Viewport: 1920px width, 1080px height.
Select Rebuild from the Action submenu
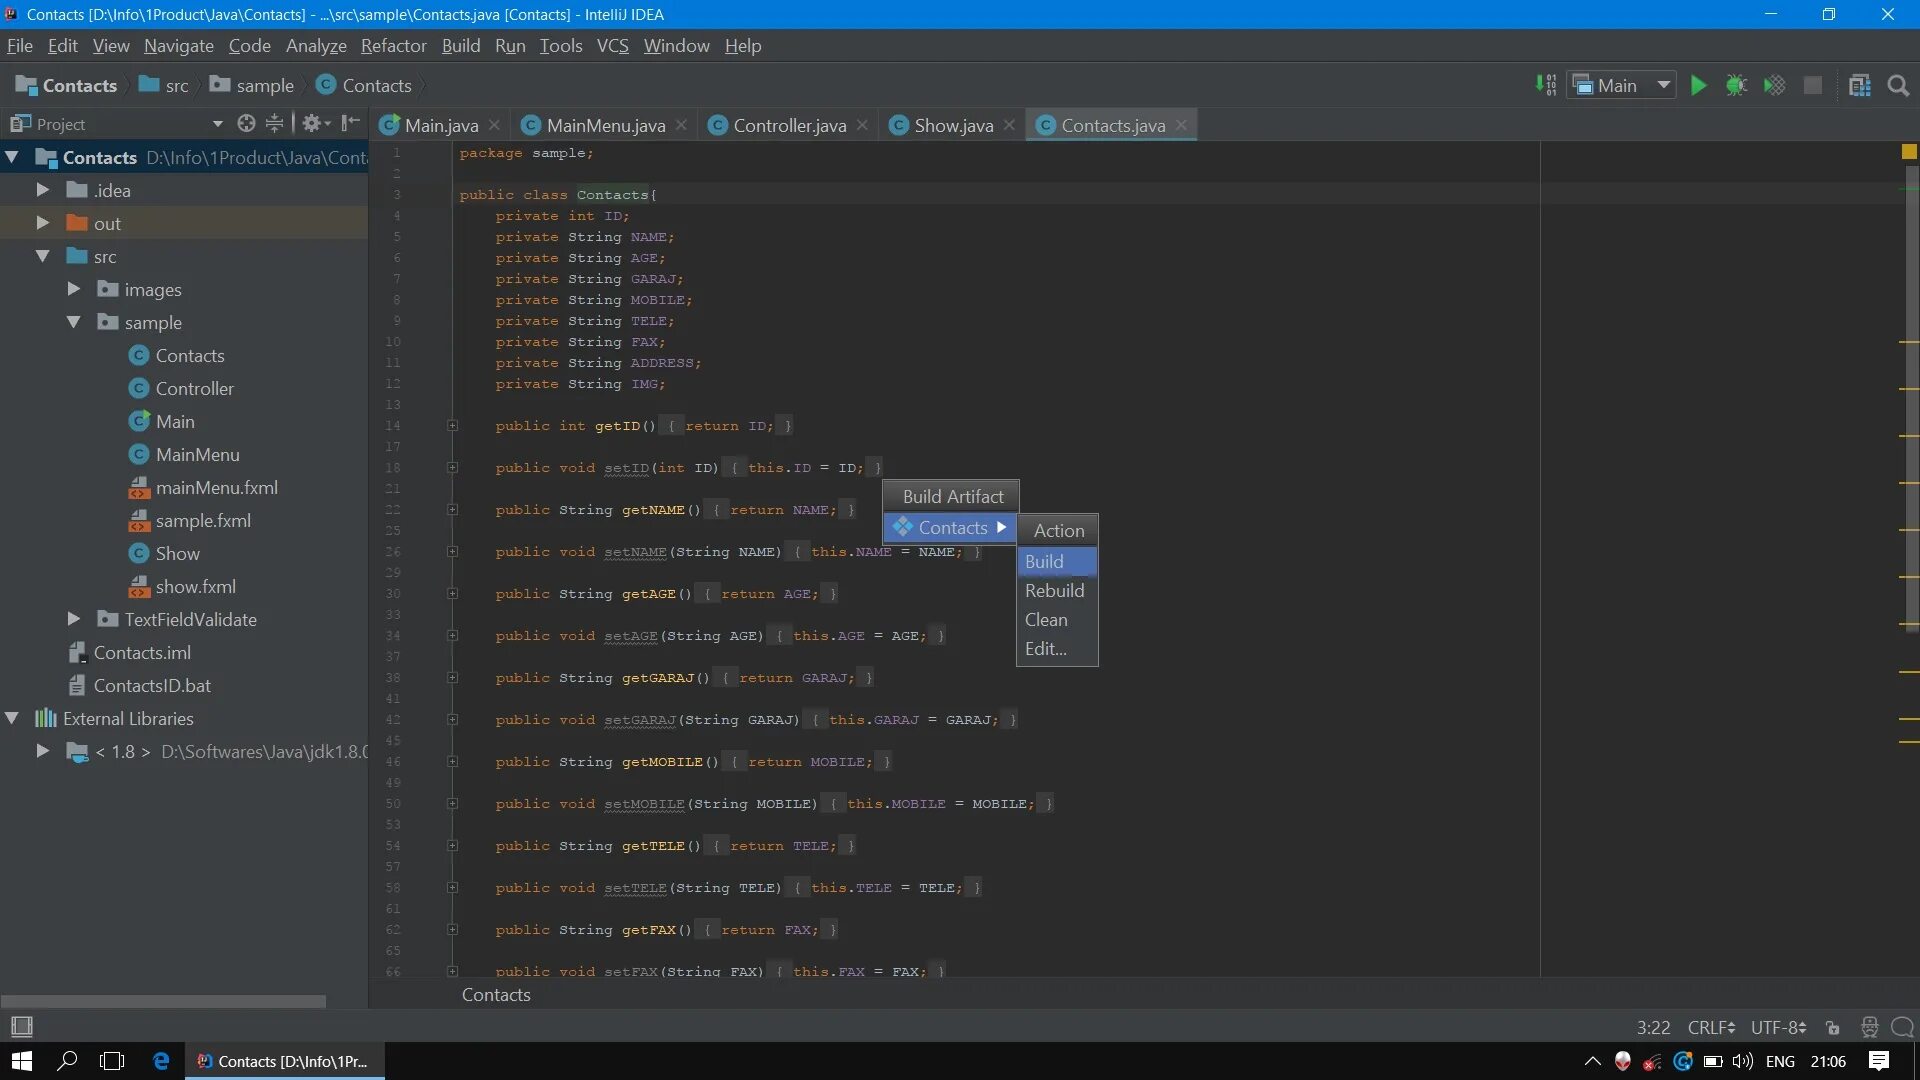point(1054,591)
